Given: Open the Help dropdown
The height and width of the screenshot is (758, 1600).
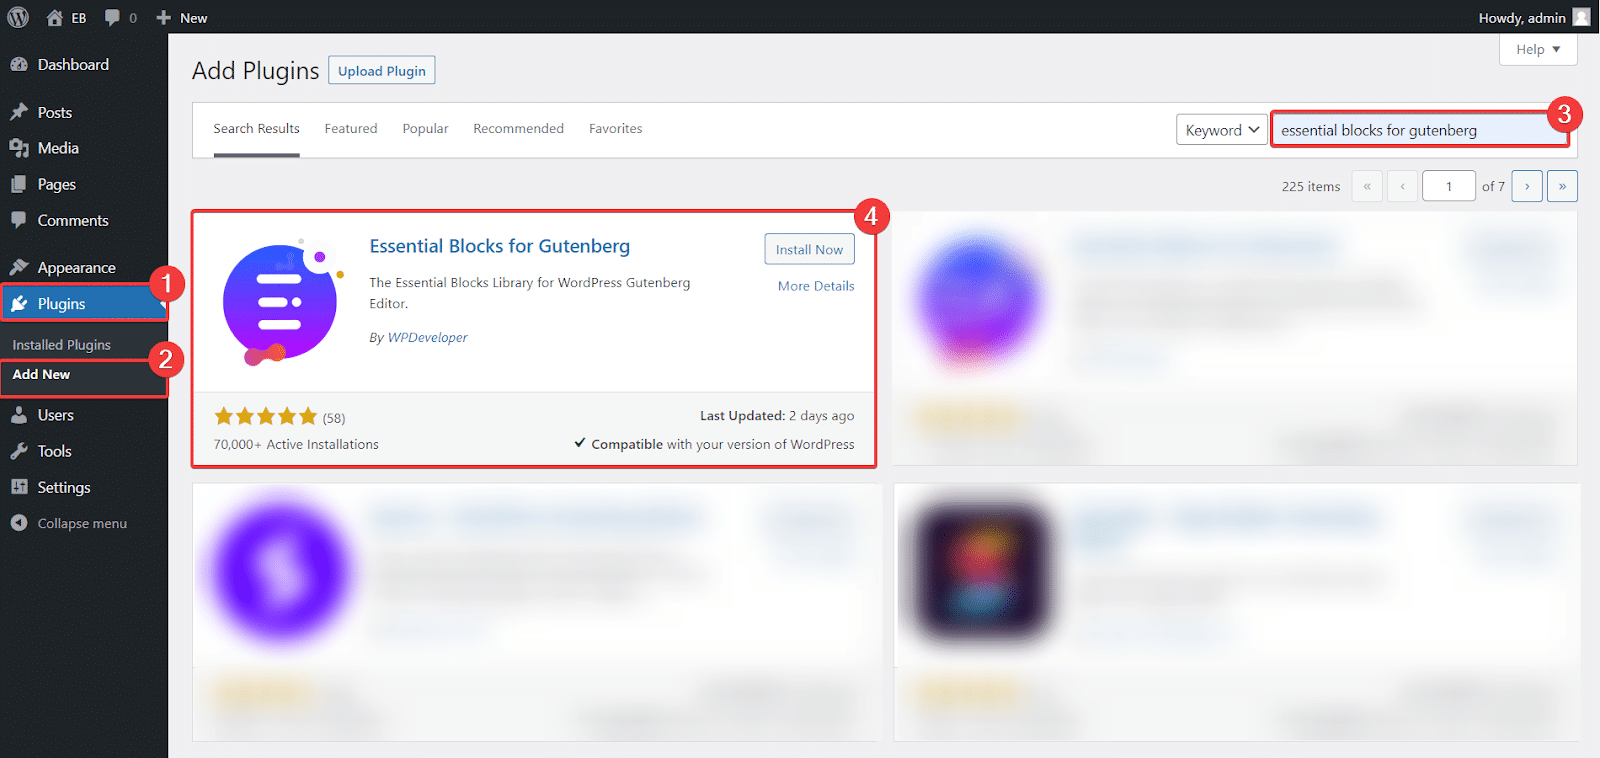Looking at the screenshot, I should (x=1538, y=49).
